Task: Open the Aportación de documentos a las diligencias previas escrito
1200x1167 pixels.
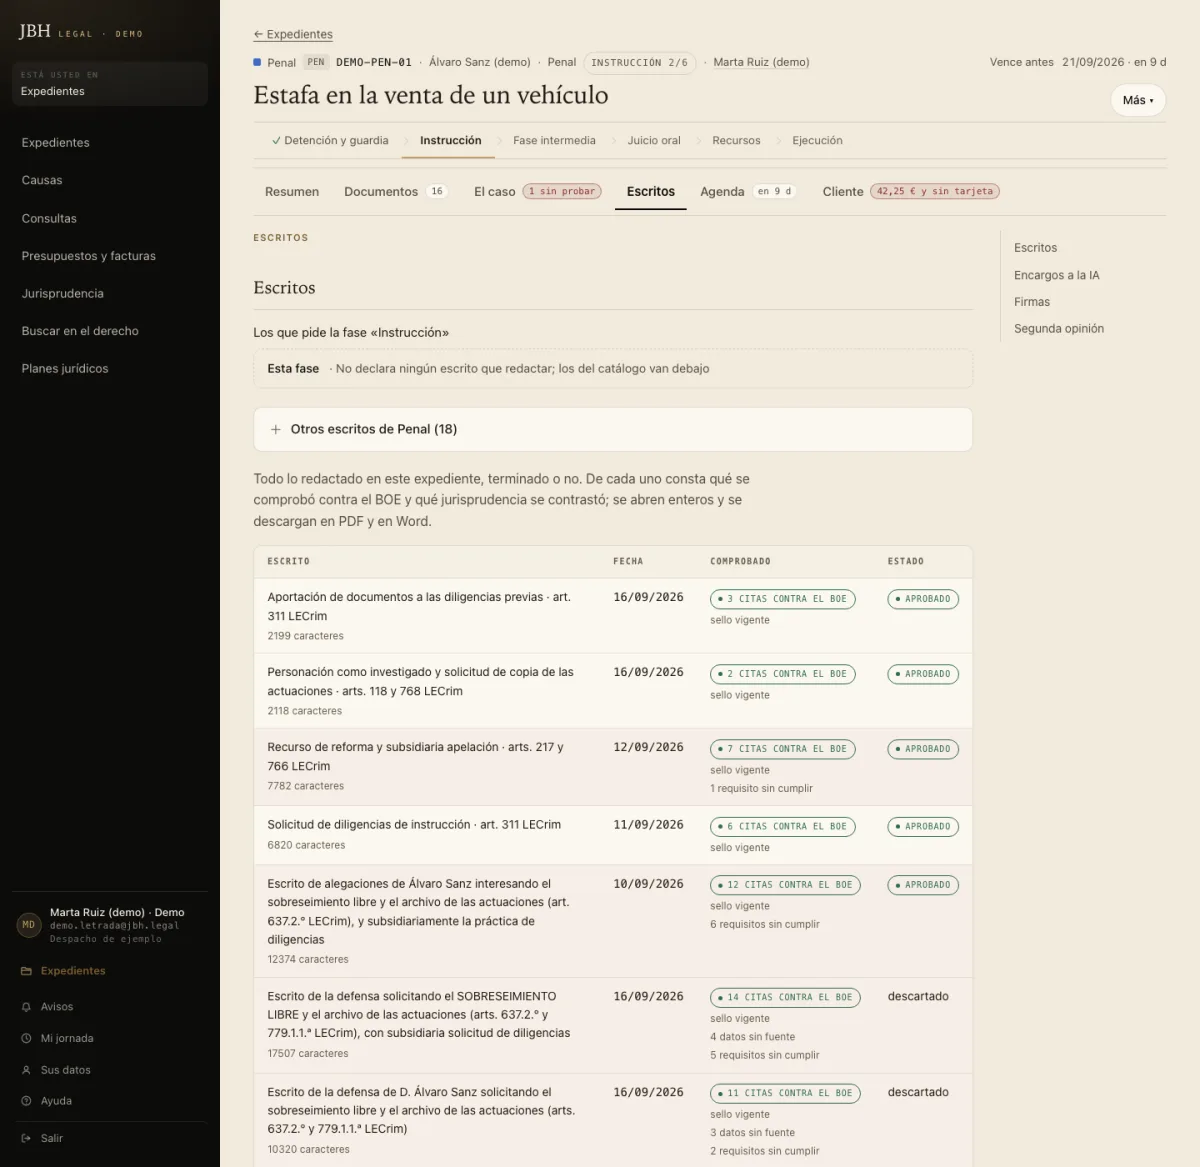Action: click(419, 606)
